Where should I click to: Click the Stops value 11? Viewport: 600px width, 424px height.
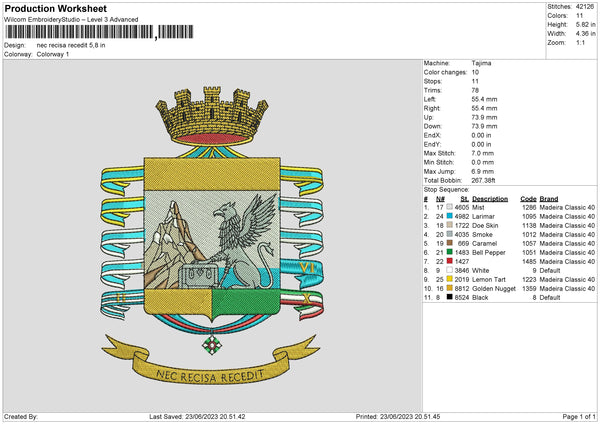[475, 81]
